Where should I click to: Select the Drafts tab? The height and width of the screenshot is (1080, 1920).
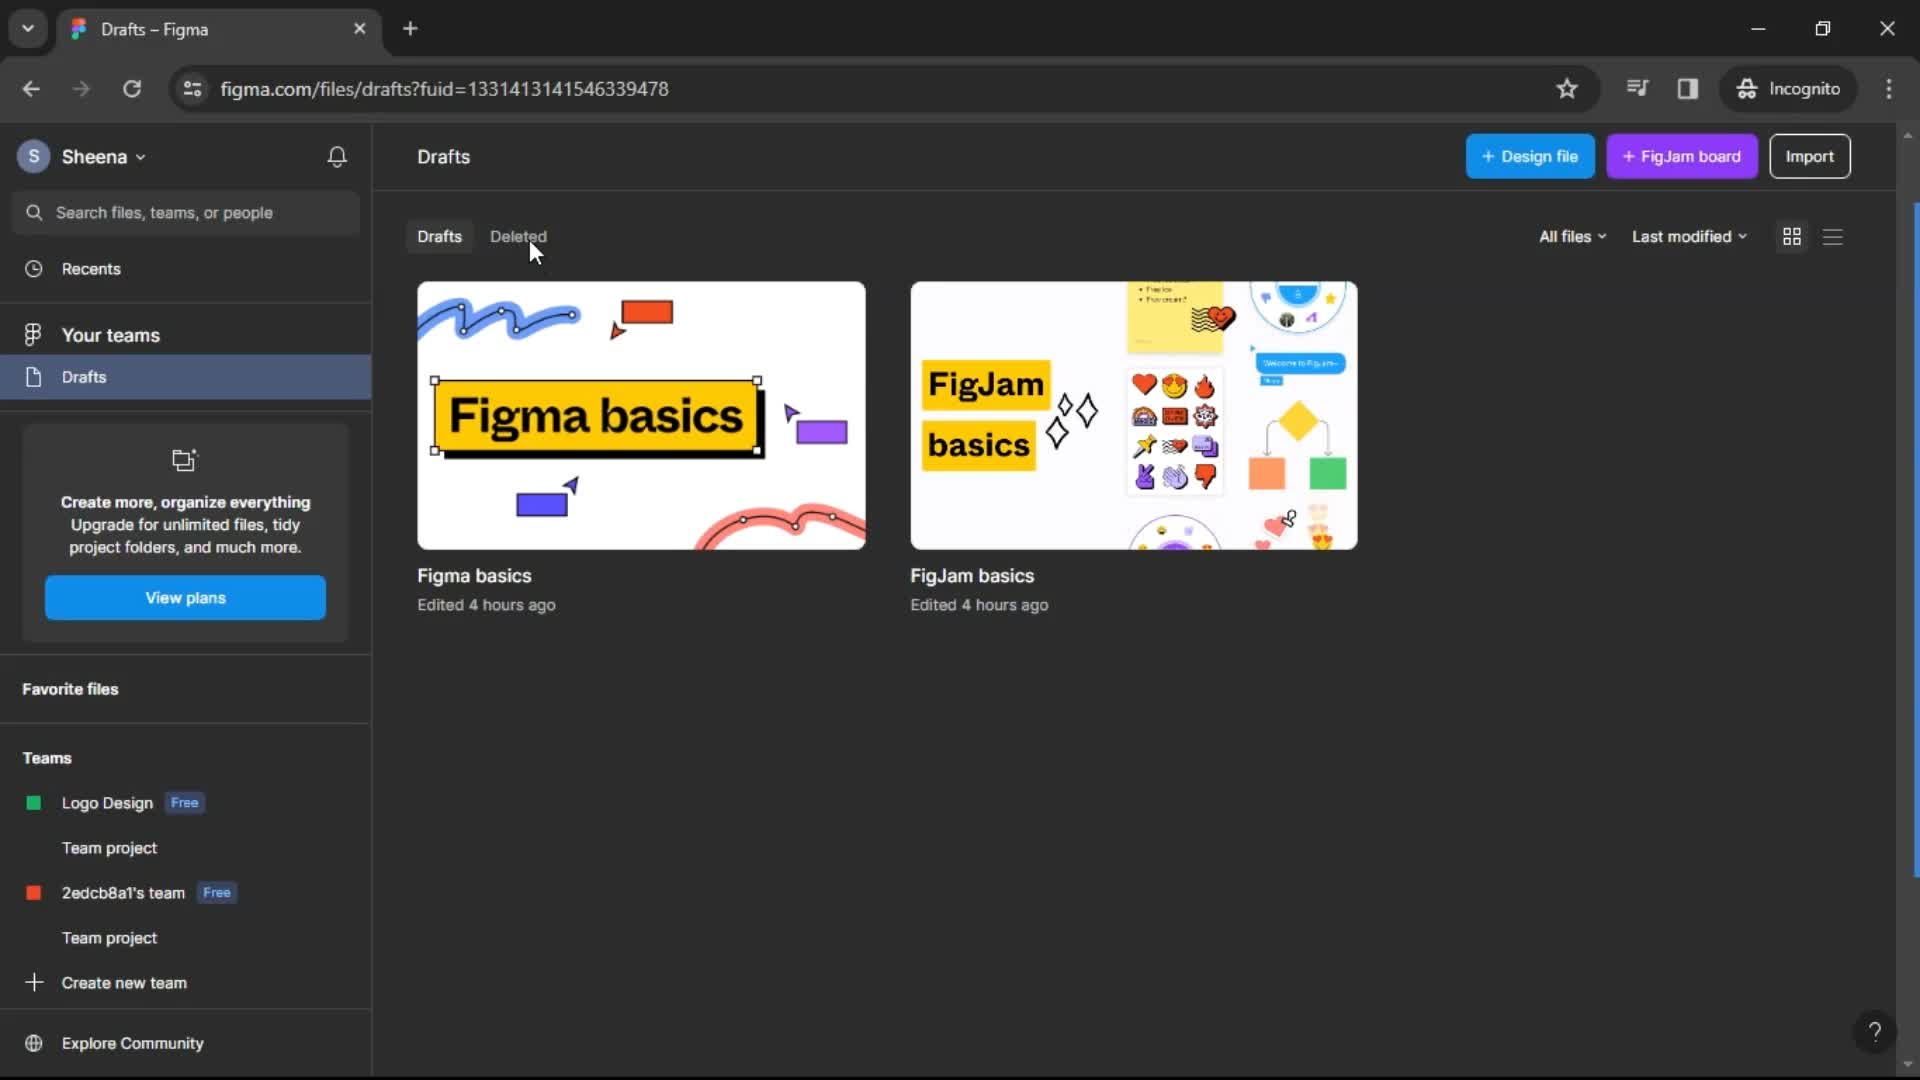439,236
